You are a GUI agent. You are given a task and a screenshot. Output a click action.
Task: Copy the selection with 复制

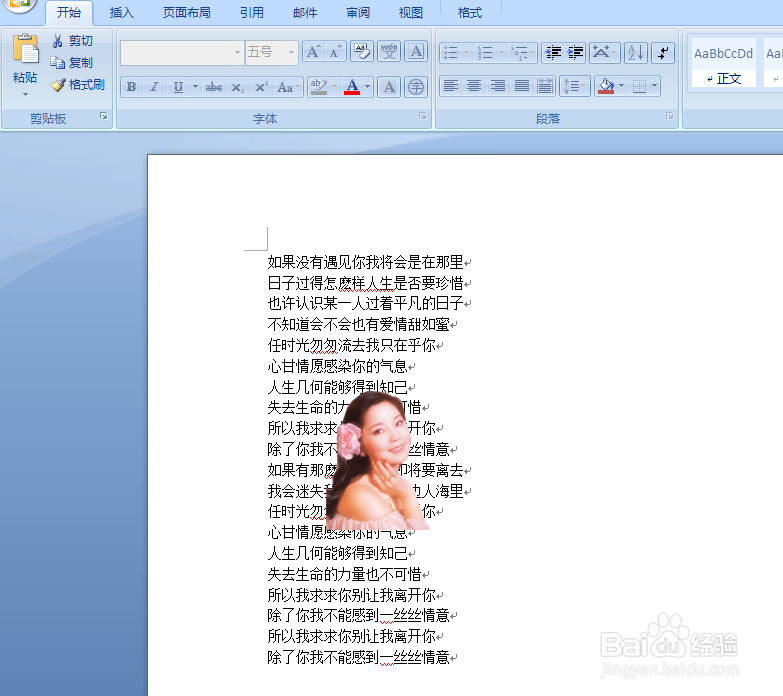point(72,63)
